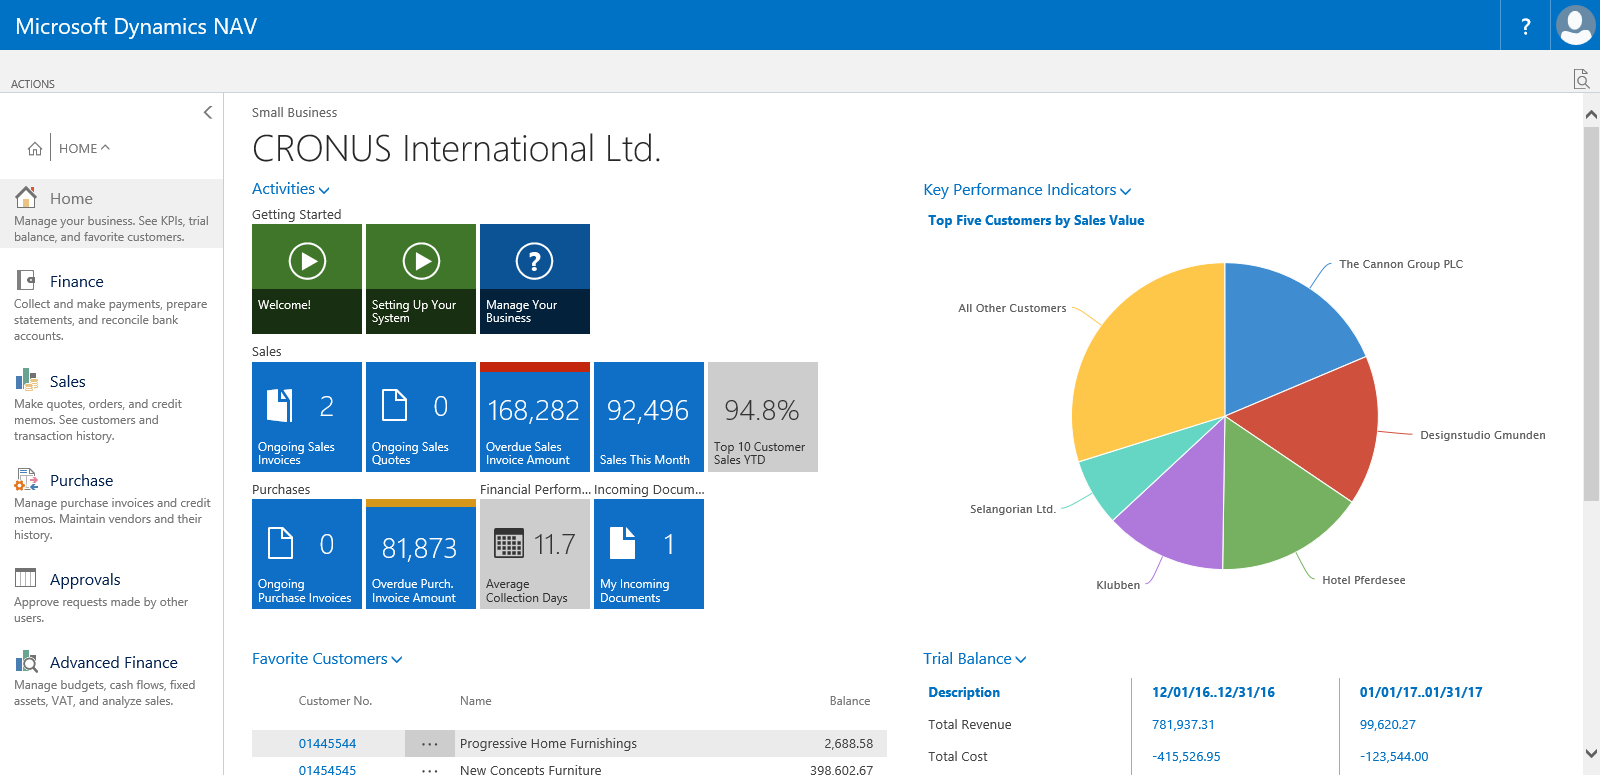Open the Finance icon in sidebar
Viewport: 1600px width, 775px height.
tap(26, 281)
